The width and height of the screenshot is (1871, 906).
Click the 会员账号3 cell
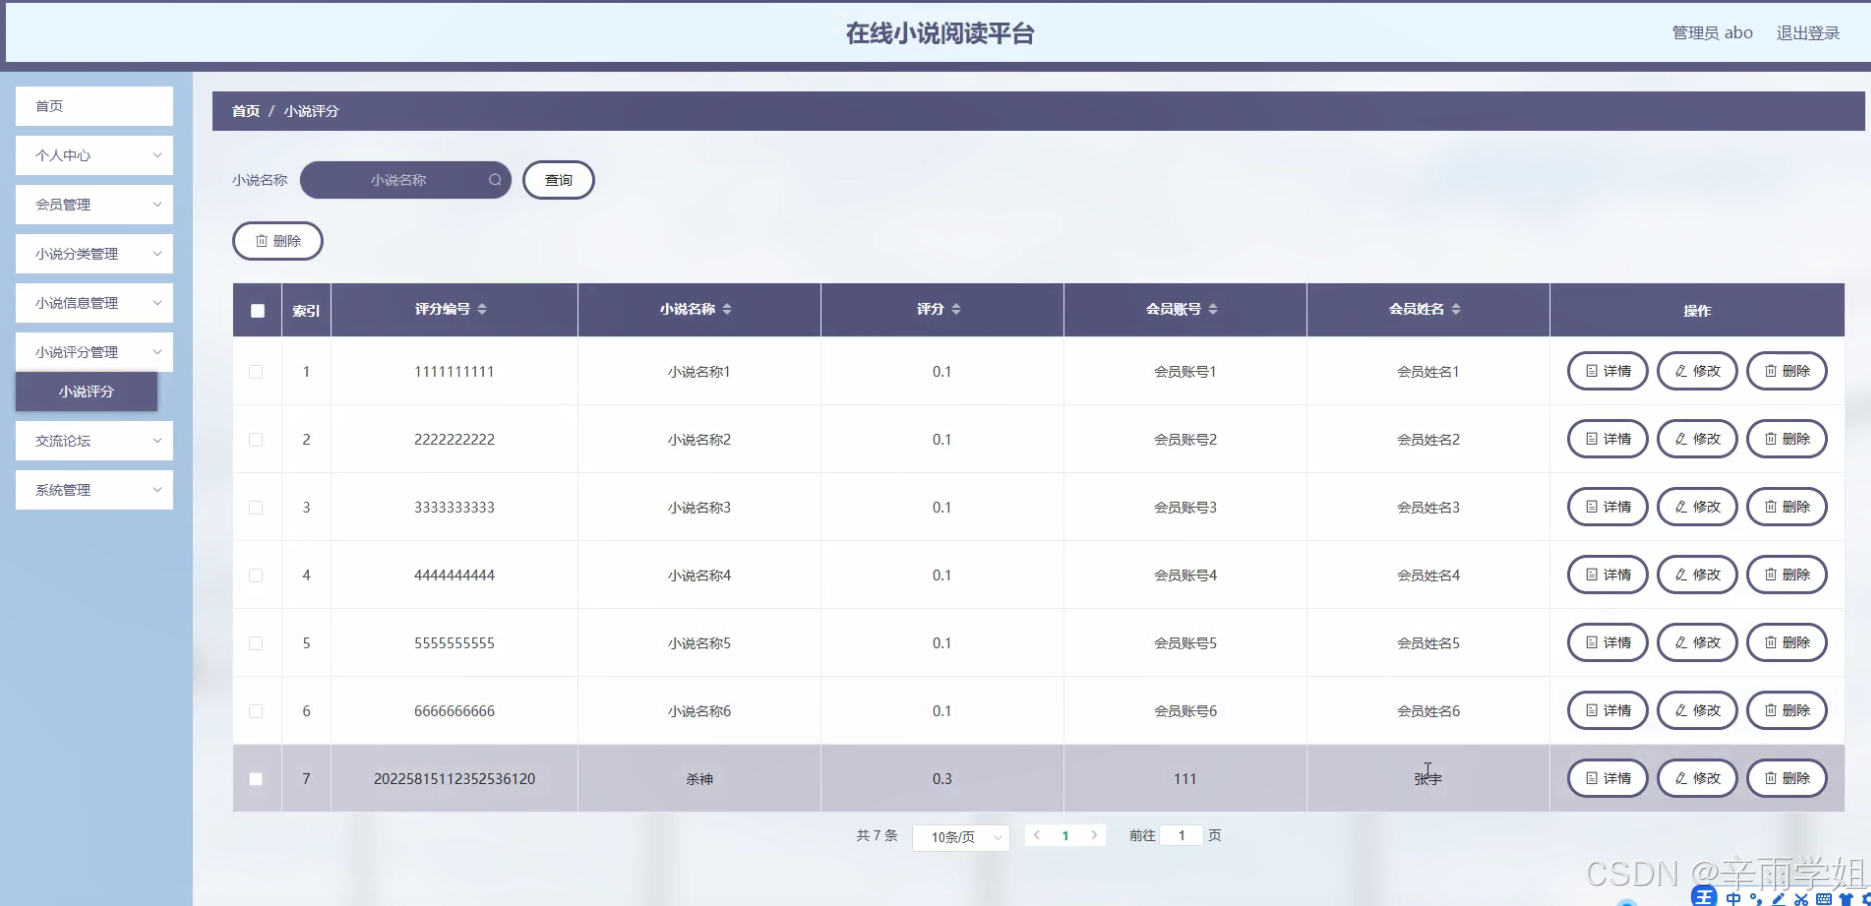tap(1185, 508)
